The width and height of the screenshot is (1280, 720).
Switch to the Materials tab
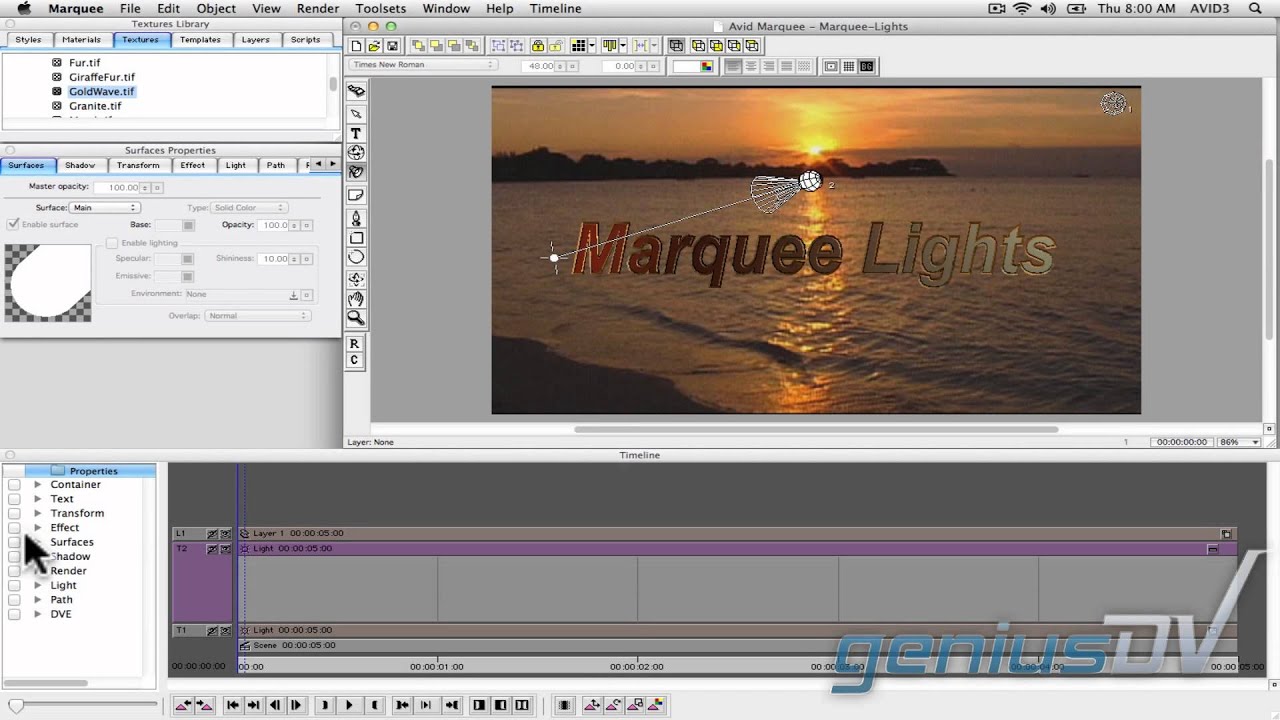coord(81,40)
